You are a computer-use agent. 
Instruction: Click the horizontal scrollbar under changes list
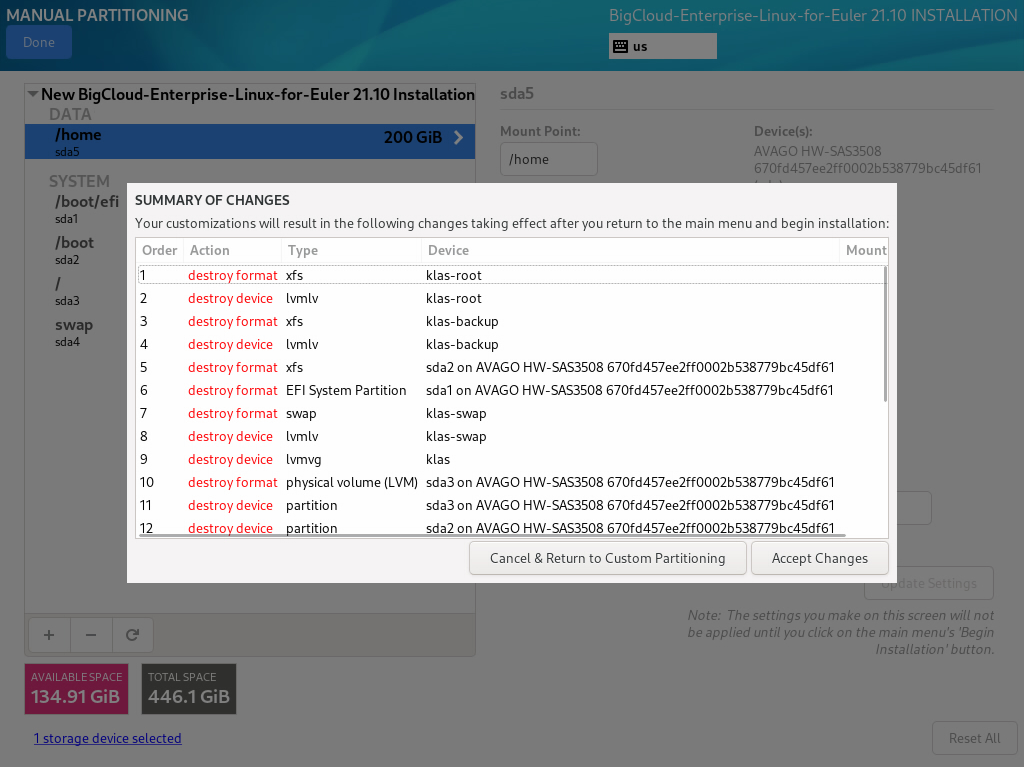pyautogui.click(x=492, y=535)
